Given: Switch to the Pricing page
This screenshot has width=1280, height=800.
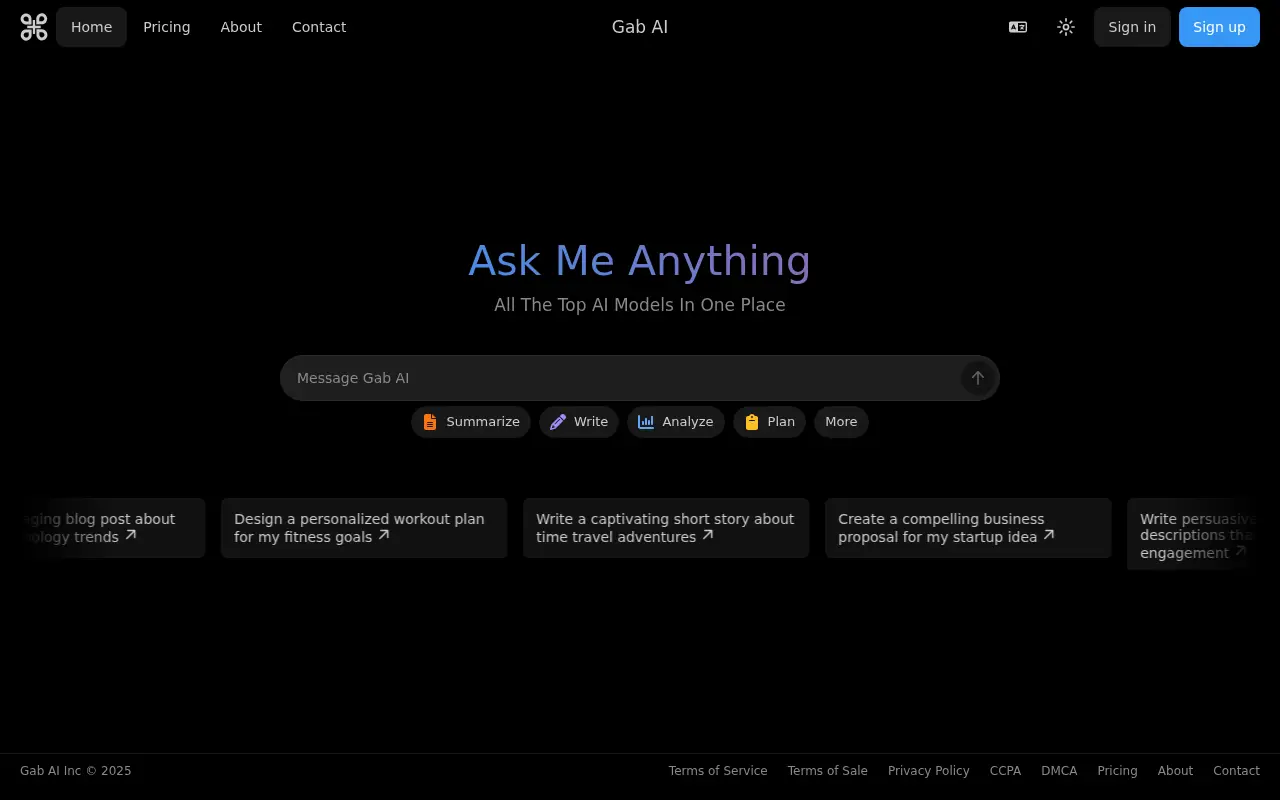Looking at the screenshot, I should (x=167, y=27).
